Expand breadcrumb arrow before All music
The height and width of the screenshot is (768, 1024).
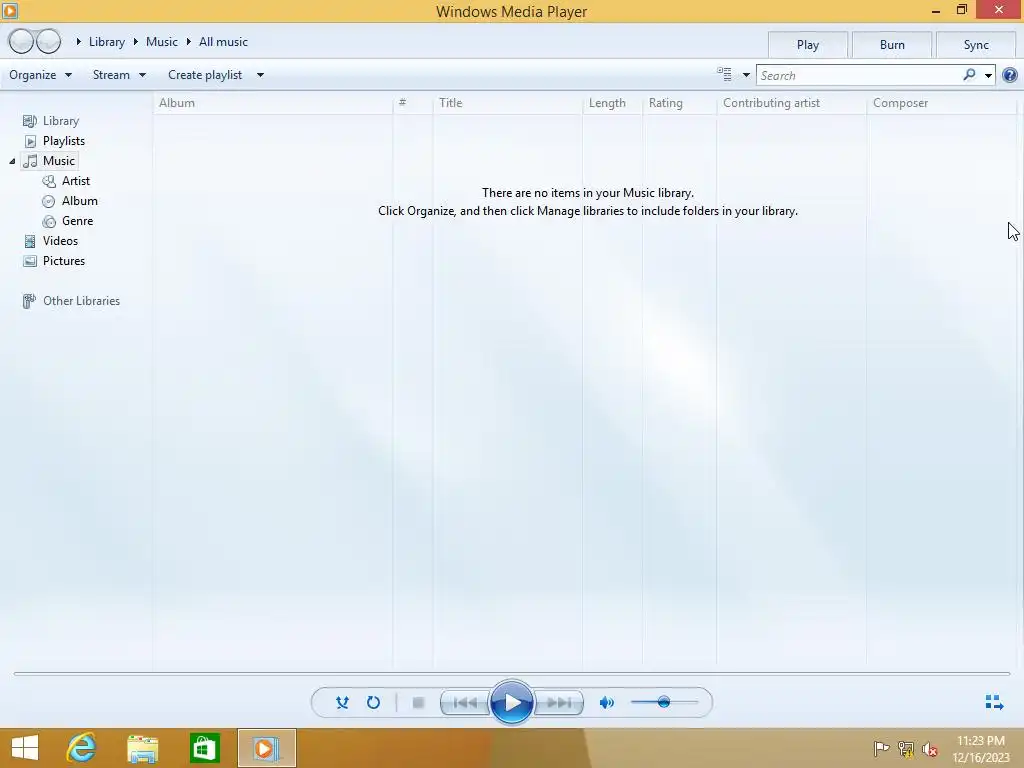click(x=189, y=42)
